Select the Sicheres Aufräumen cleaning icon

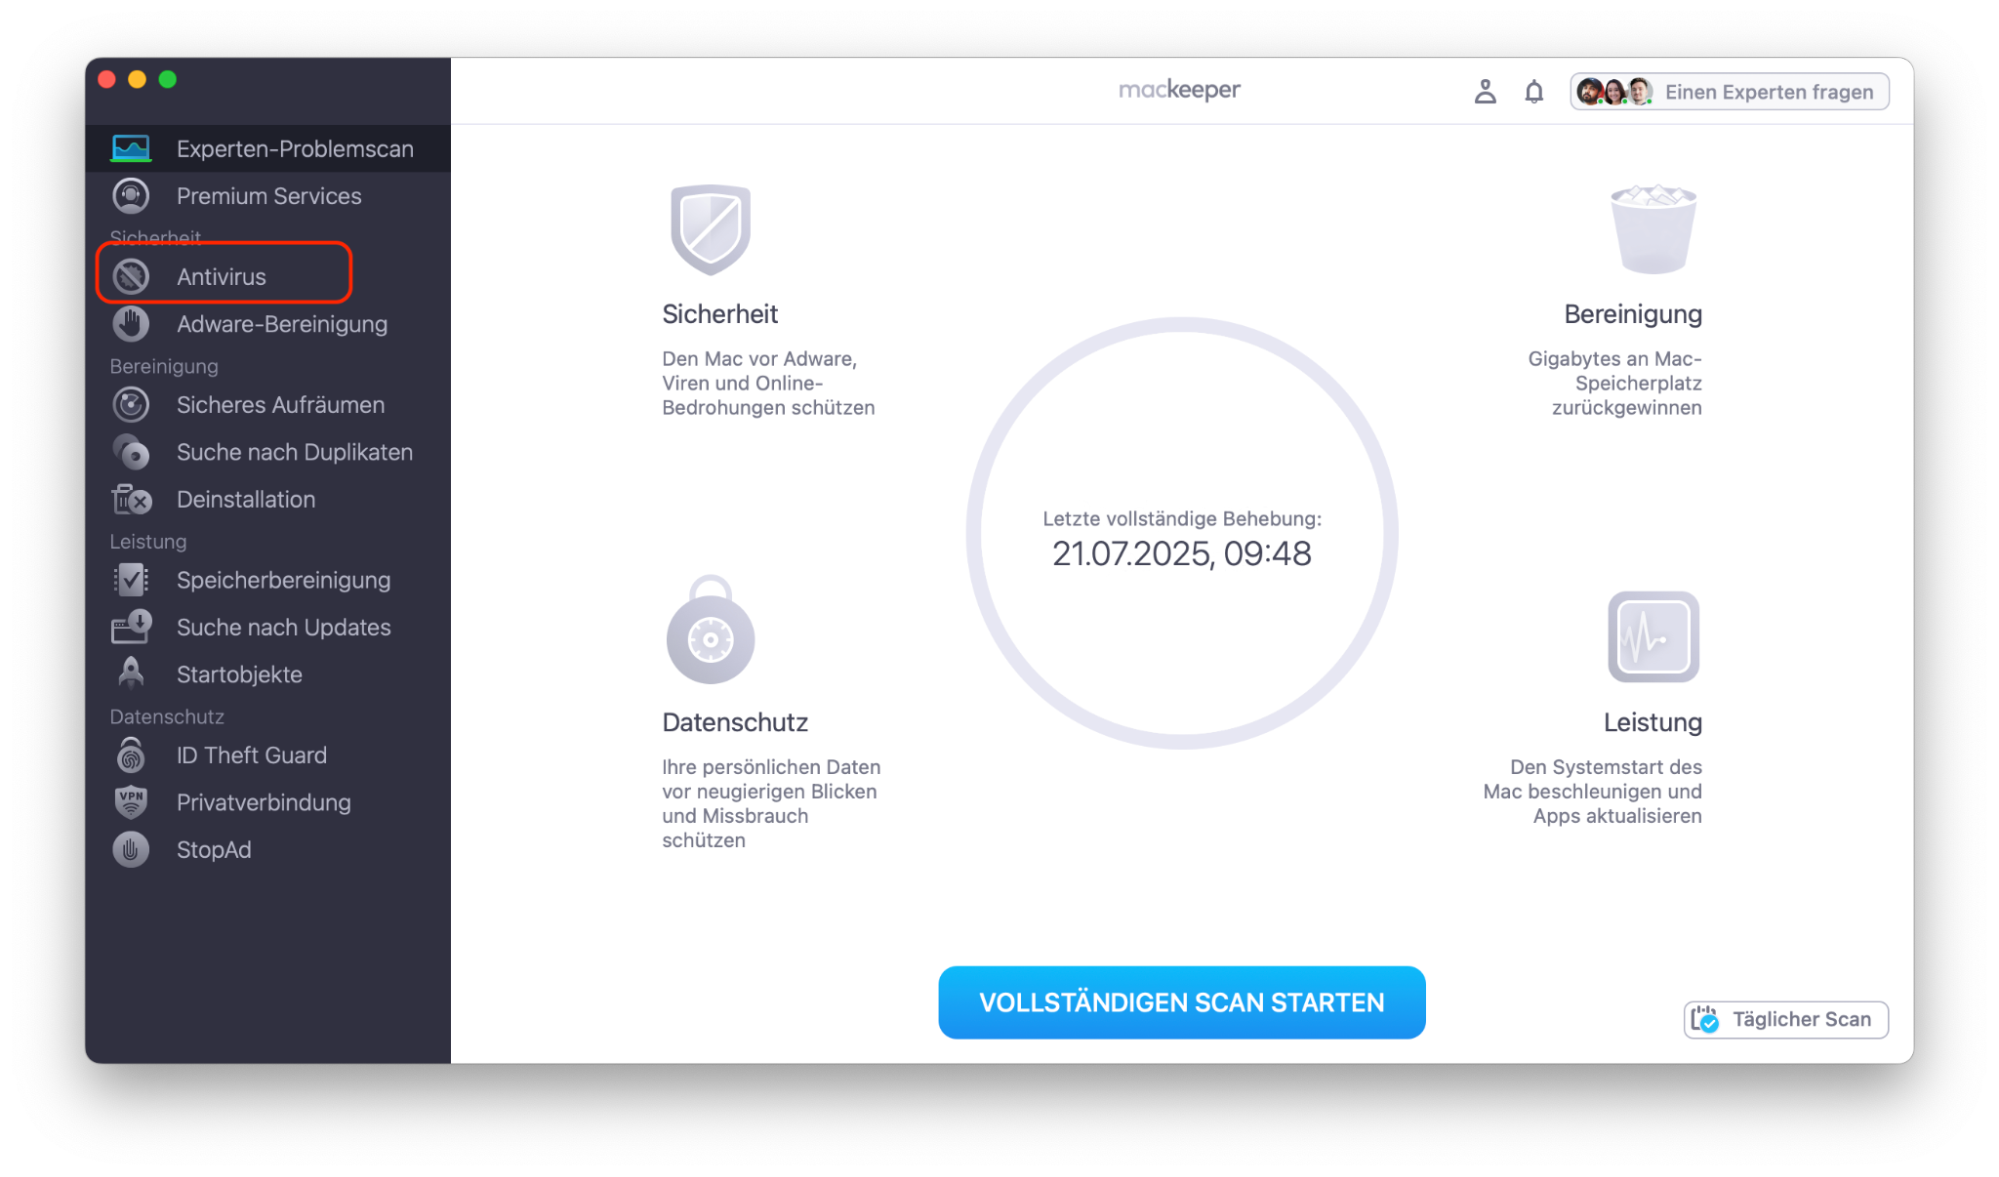pyautogui.click(x=131, y=404)
